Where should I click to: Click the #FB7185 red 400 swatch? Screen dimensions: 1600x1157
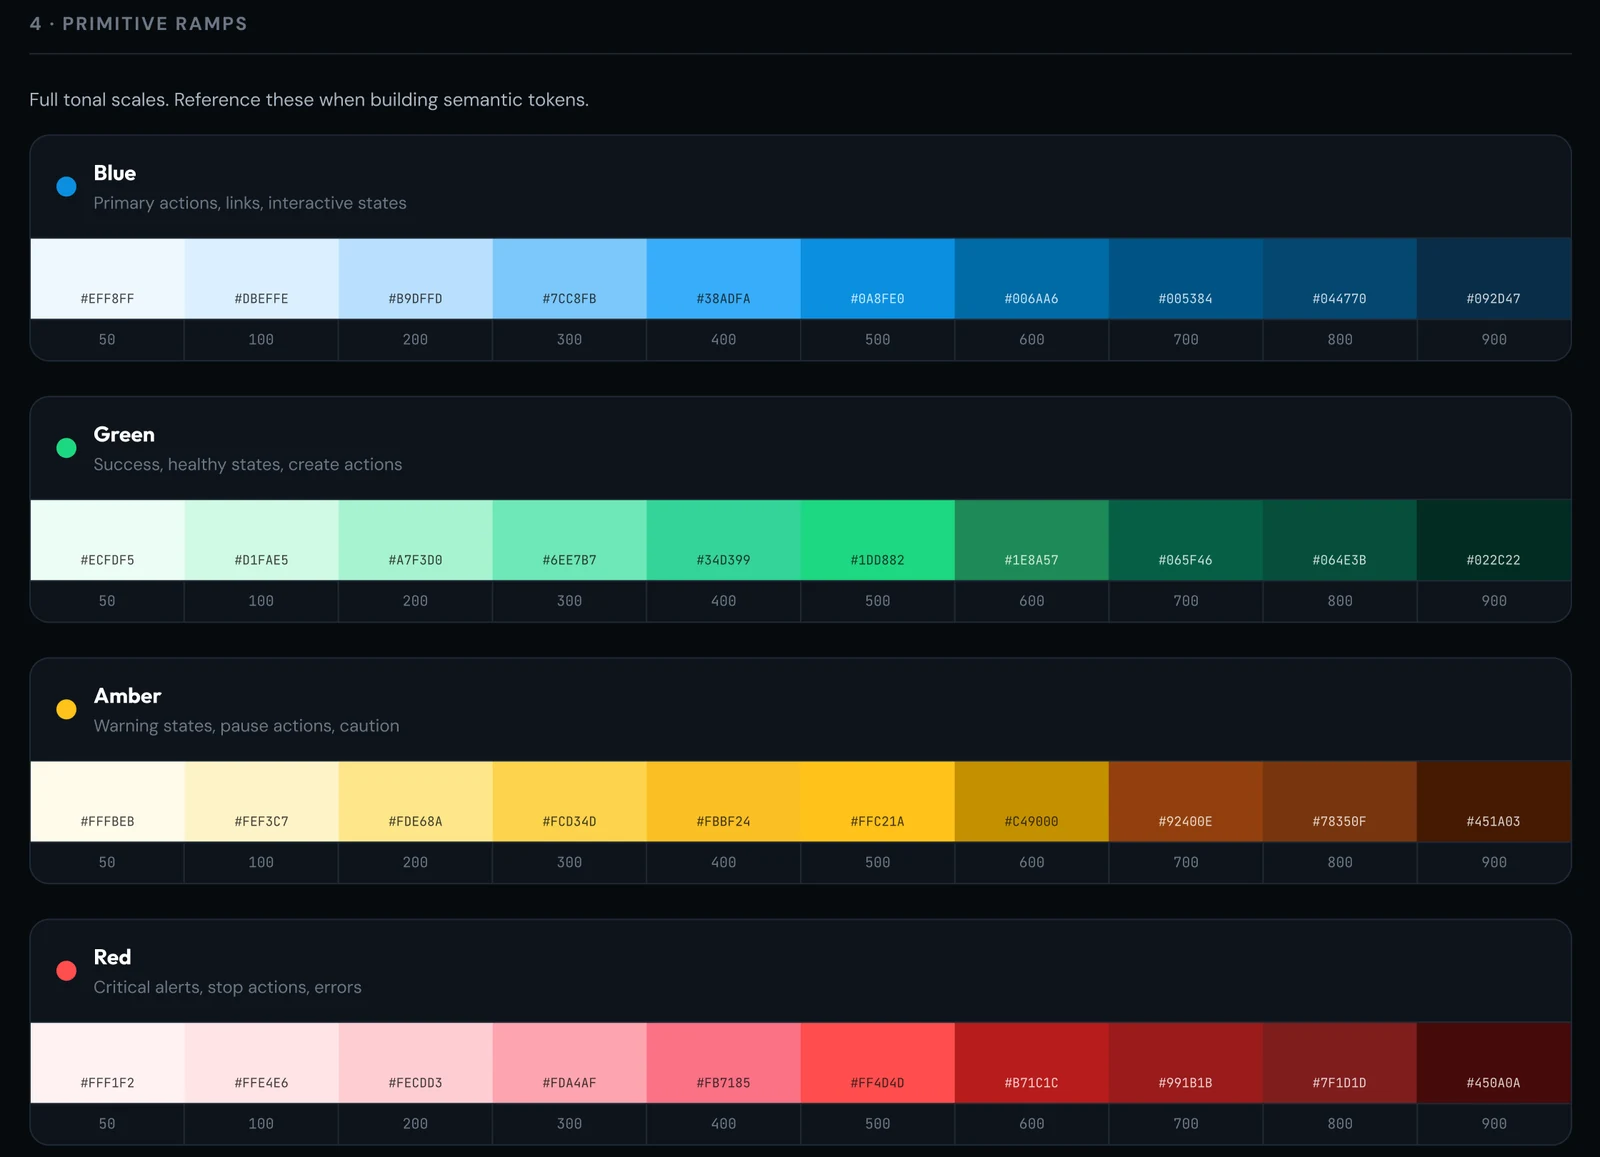(x=724, y=1063)
